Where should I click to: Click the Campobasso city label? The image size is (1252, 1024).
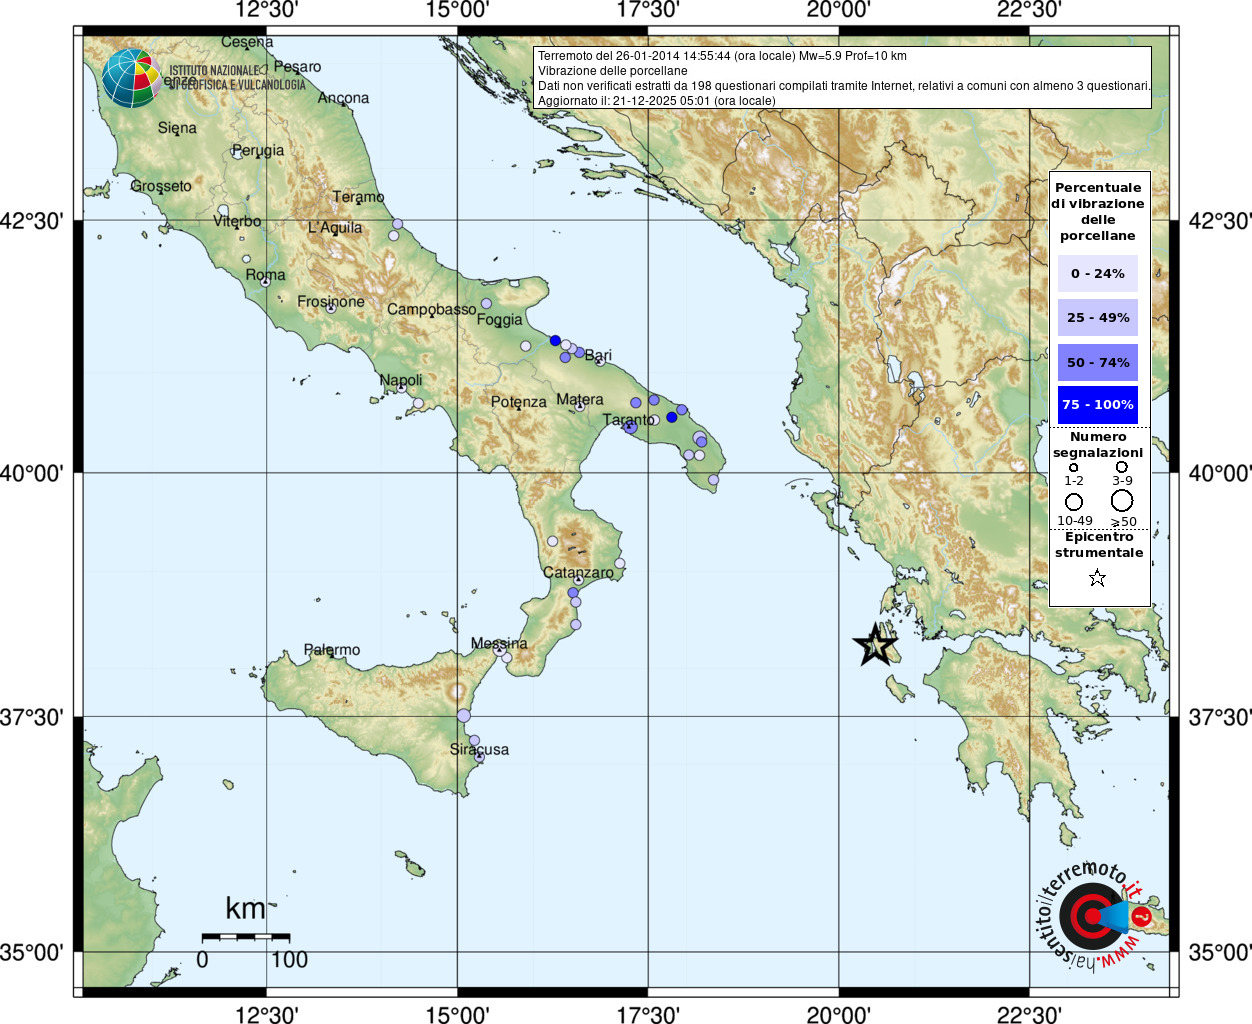pyautogui.click(x=432, y=310)
